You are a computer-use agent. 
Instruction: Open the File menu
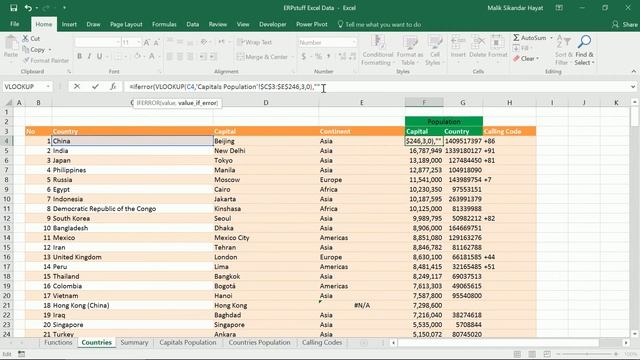coord(15,24)
